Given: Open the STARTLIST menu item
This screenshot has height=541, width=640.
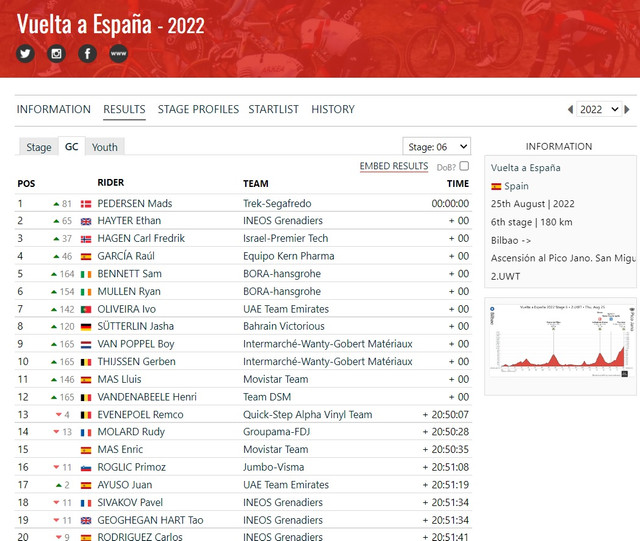Looking at the screenshot, I should click(x=273, y=109).
